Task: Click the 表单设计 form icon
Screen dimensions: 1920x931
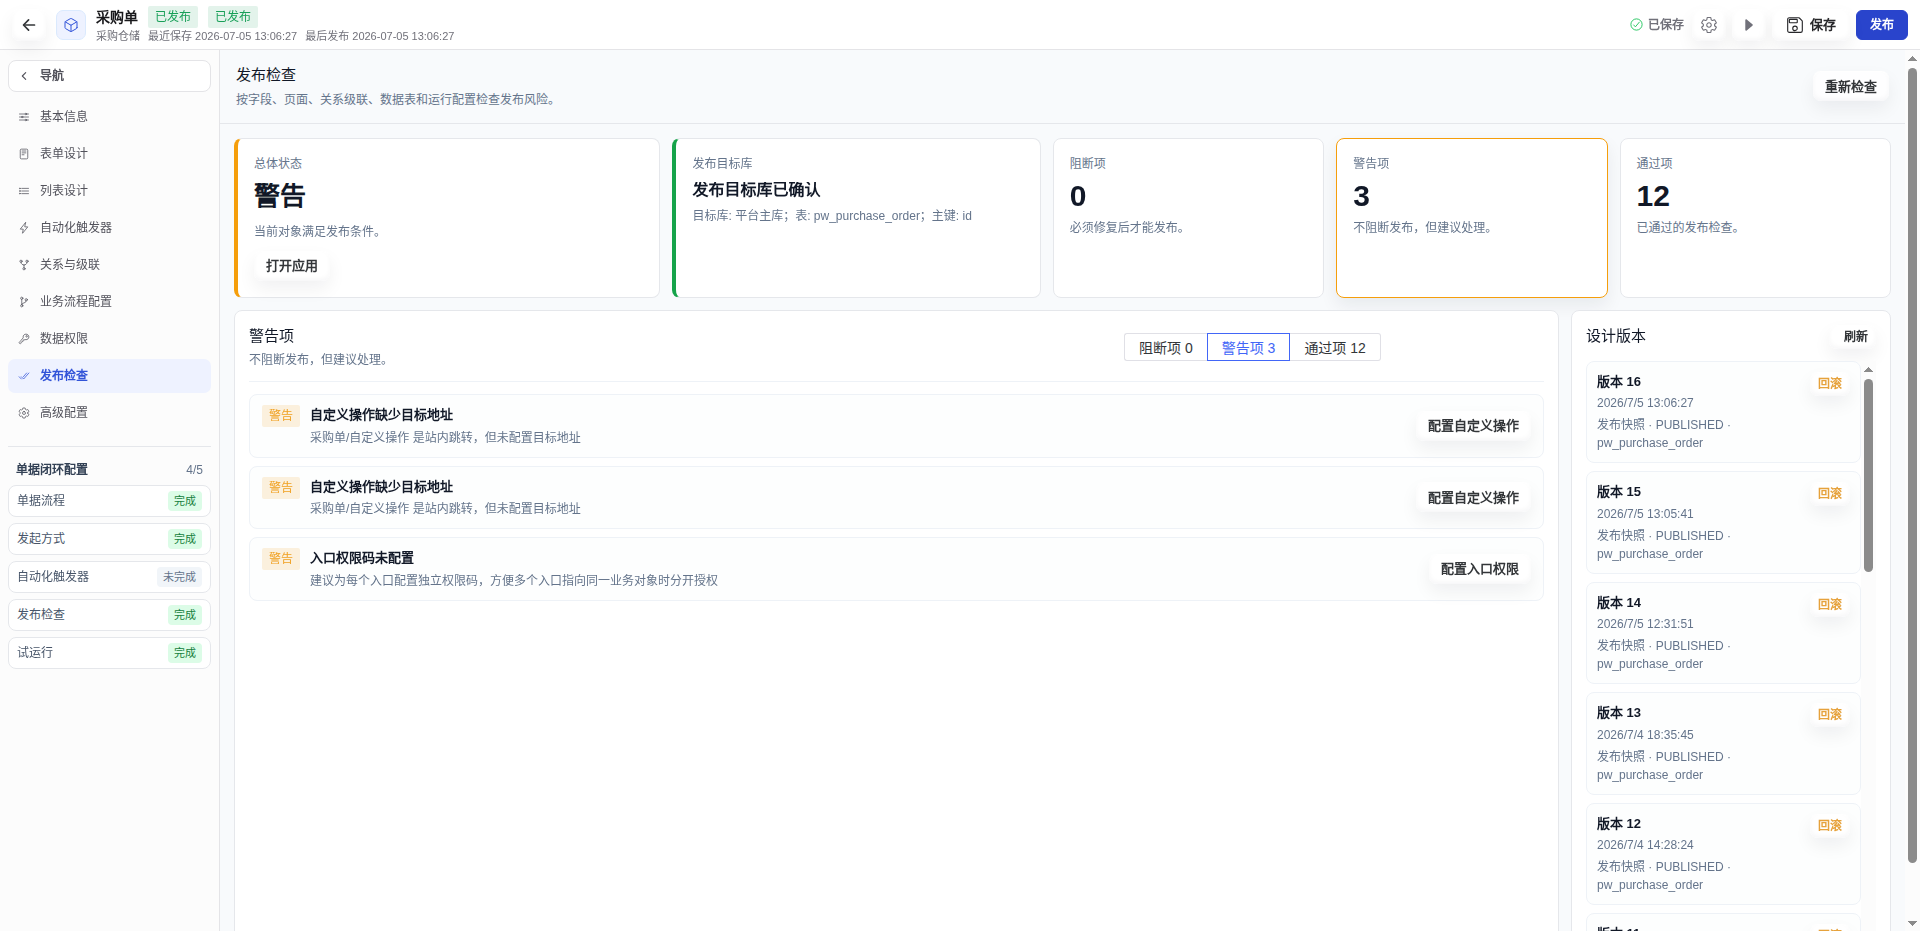Action: (x=24, y=154)
